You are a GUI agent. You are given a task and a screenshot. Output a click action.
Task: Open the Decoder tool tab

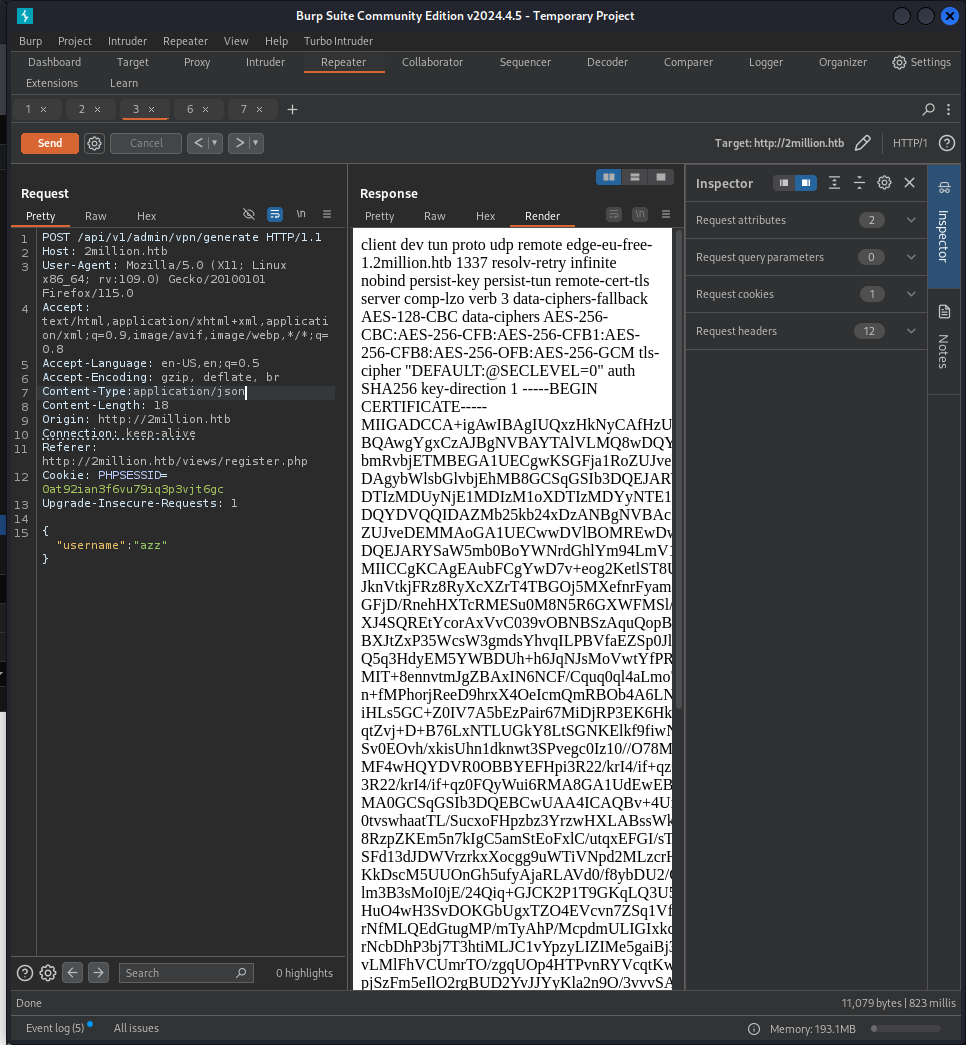[x=607, y=62]
